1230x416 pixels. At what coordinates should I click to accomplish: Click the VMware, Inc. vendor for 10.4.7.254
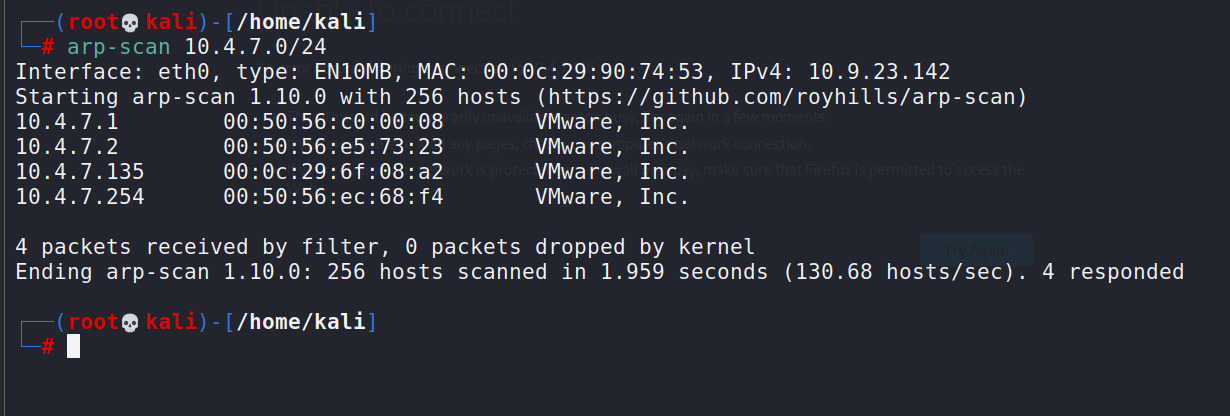(x=612, y=197)
